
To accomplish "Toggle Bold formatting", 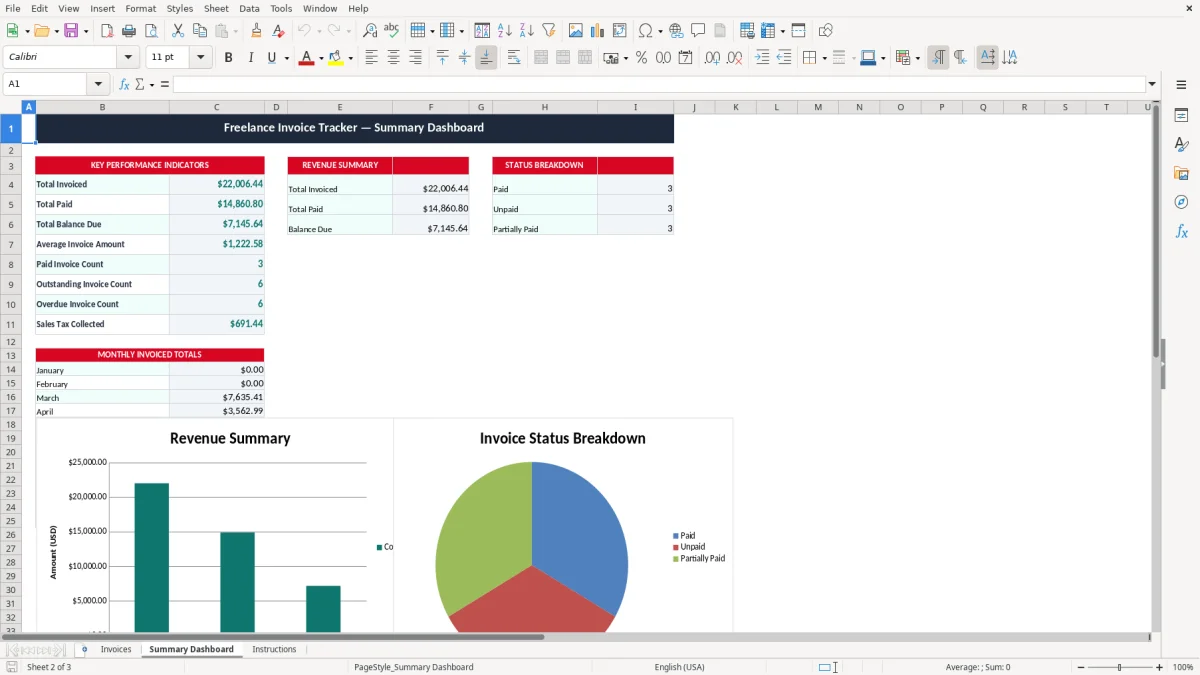I will (228, 58).
